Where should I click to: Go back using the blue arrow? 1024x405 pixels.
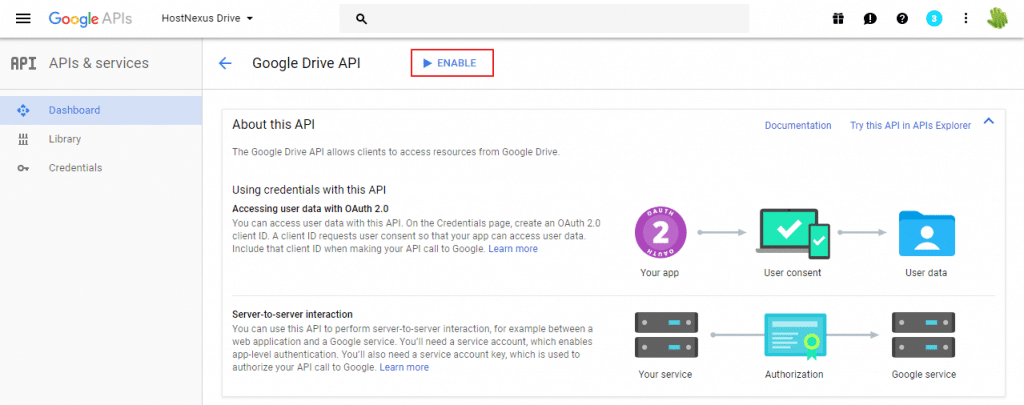pos(225,63)
